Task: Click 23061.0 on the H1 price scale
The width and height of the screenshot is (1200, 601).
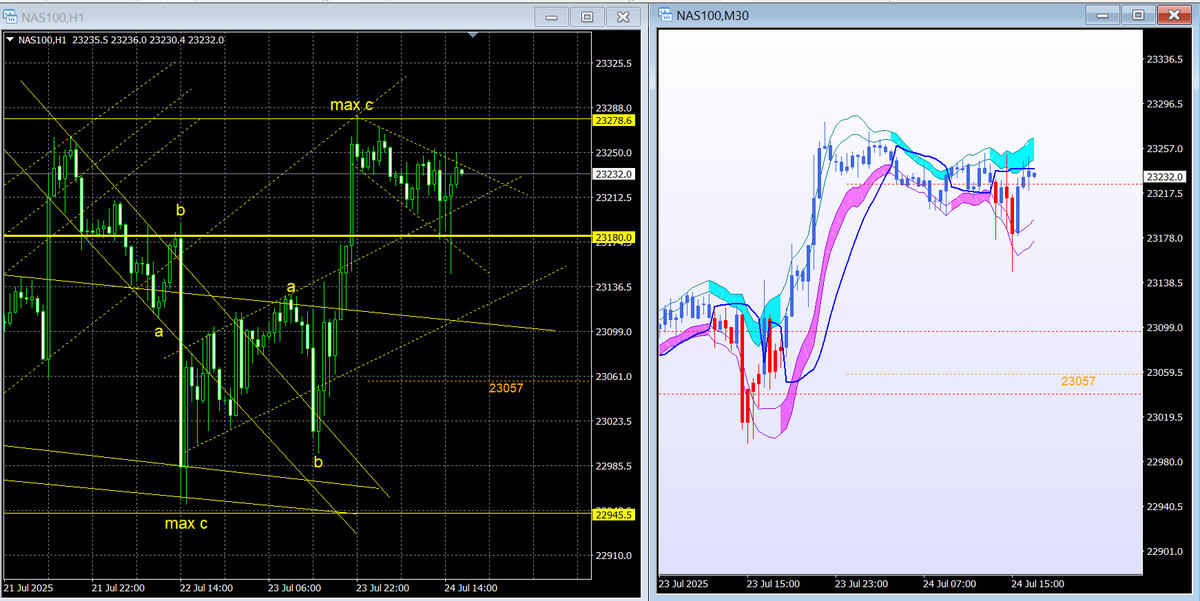Action: point(614,377)
